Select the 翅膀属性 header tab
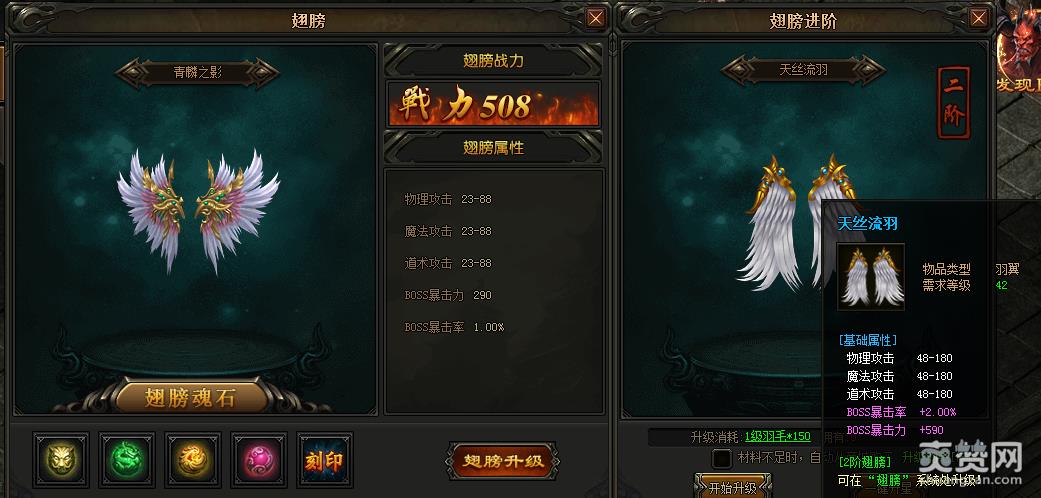 (493, 147)
